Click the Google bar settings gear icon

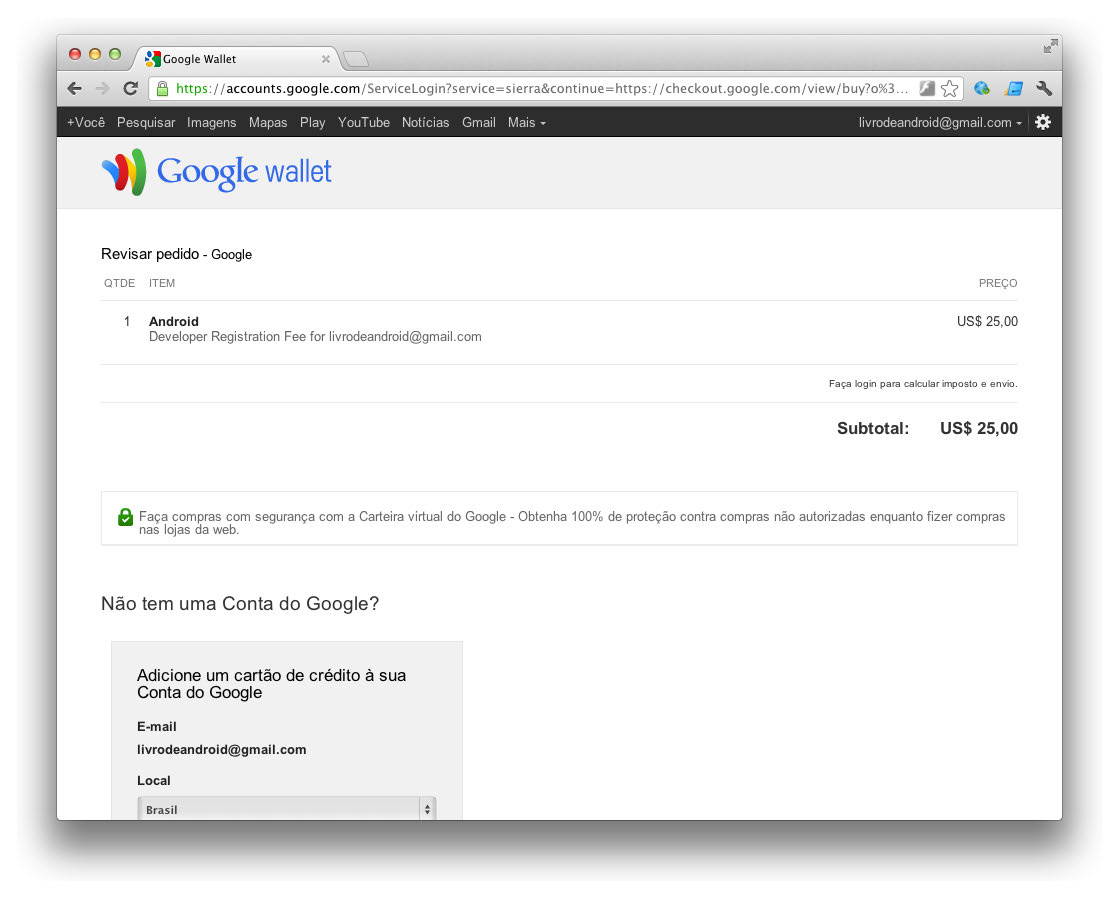pyautogui.click(x=1043, y=122)
